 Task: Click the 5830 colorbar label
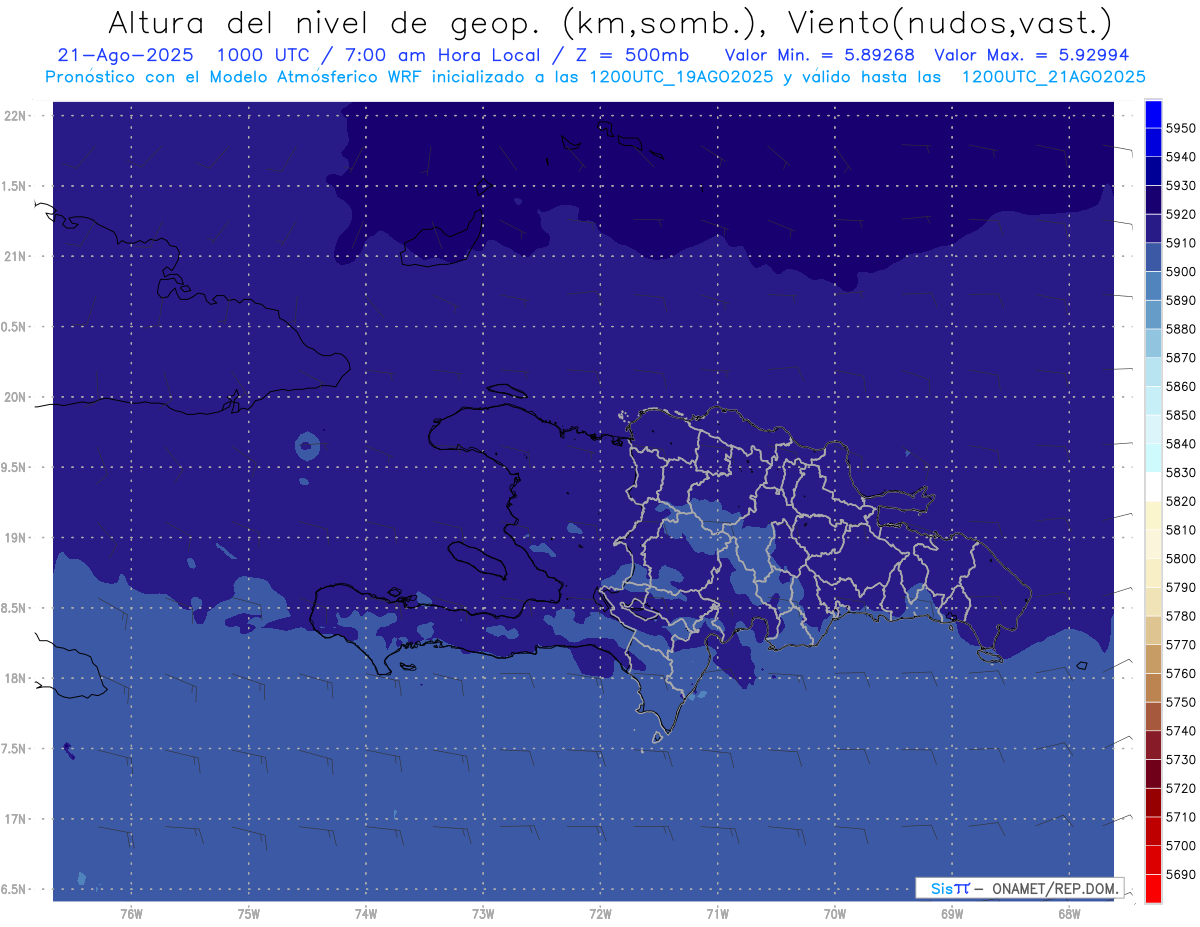(x=1181, y=472)
